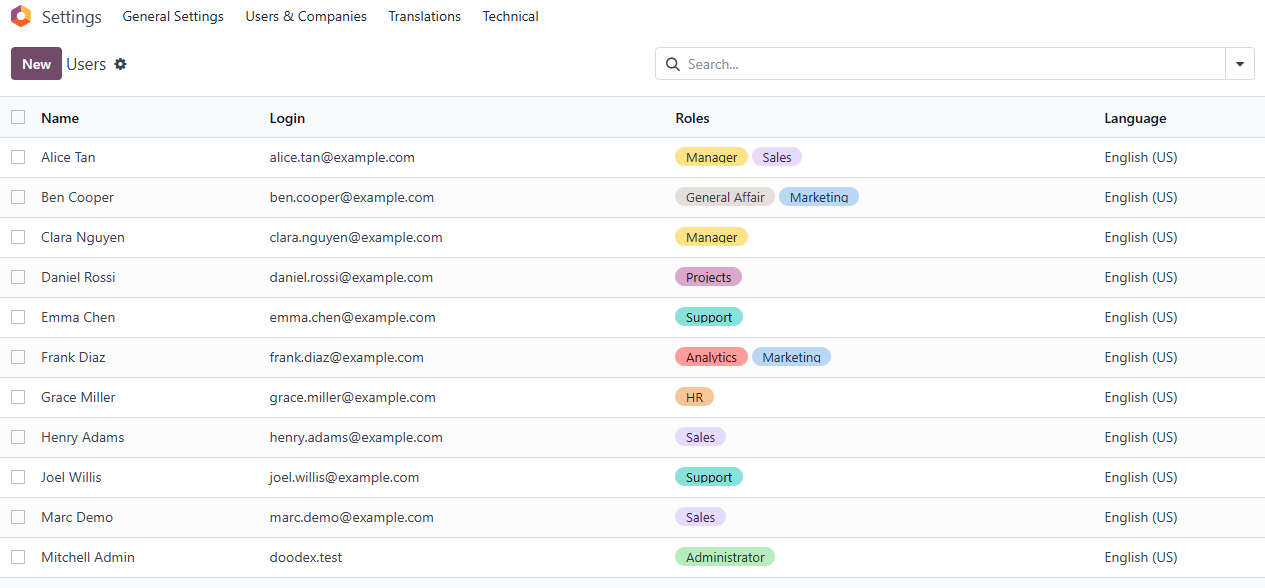The image size is (1265, 588).
Task: Click Joel Willis's Support tag
Action: click(709, 477)
